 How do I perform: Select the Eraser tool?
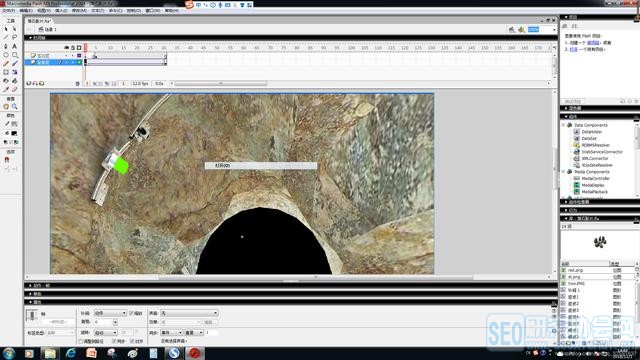coord(14,89)
